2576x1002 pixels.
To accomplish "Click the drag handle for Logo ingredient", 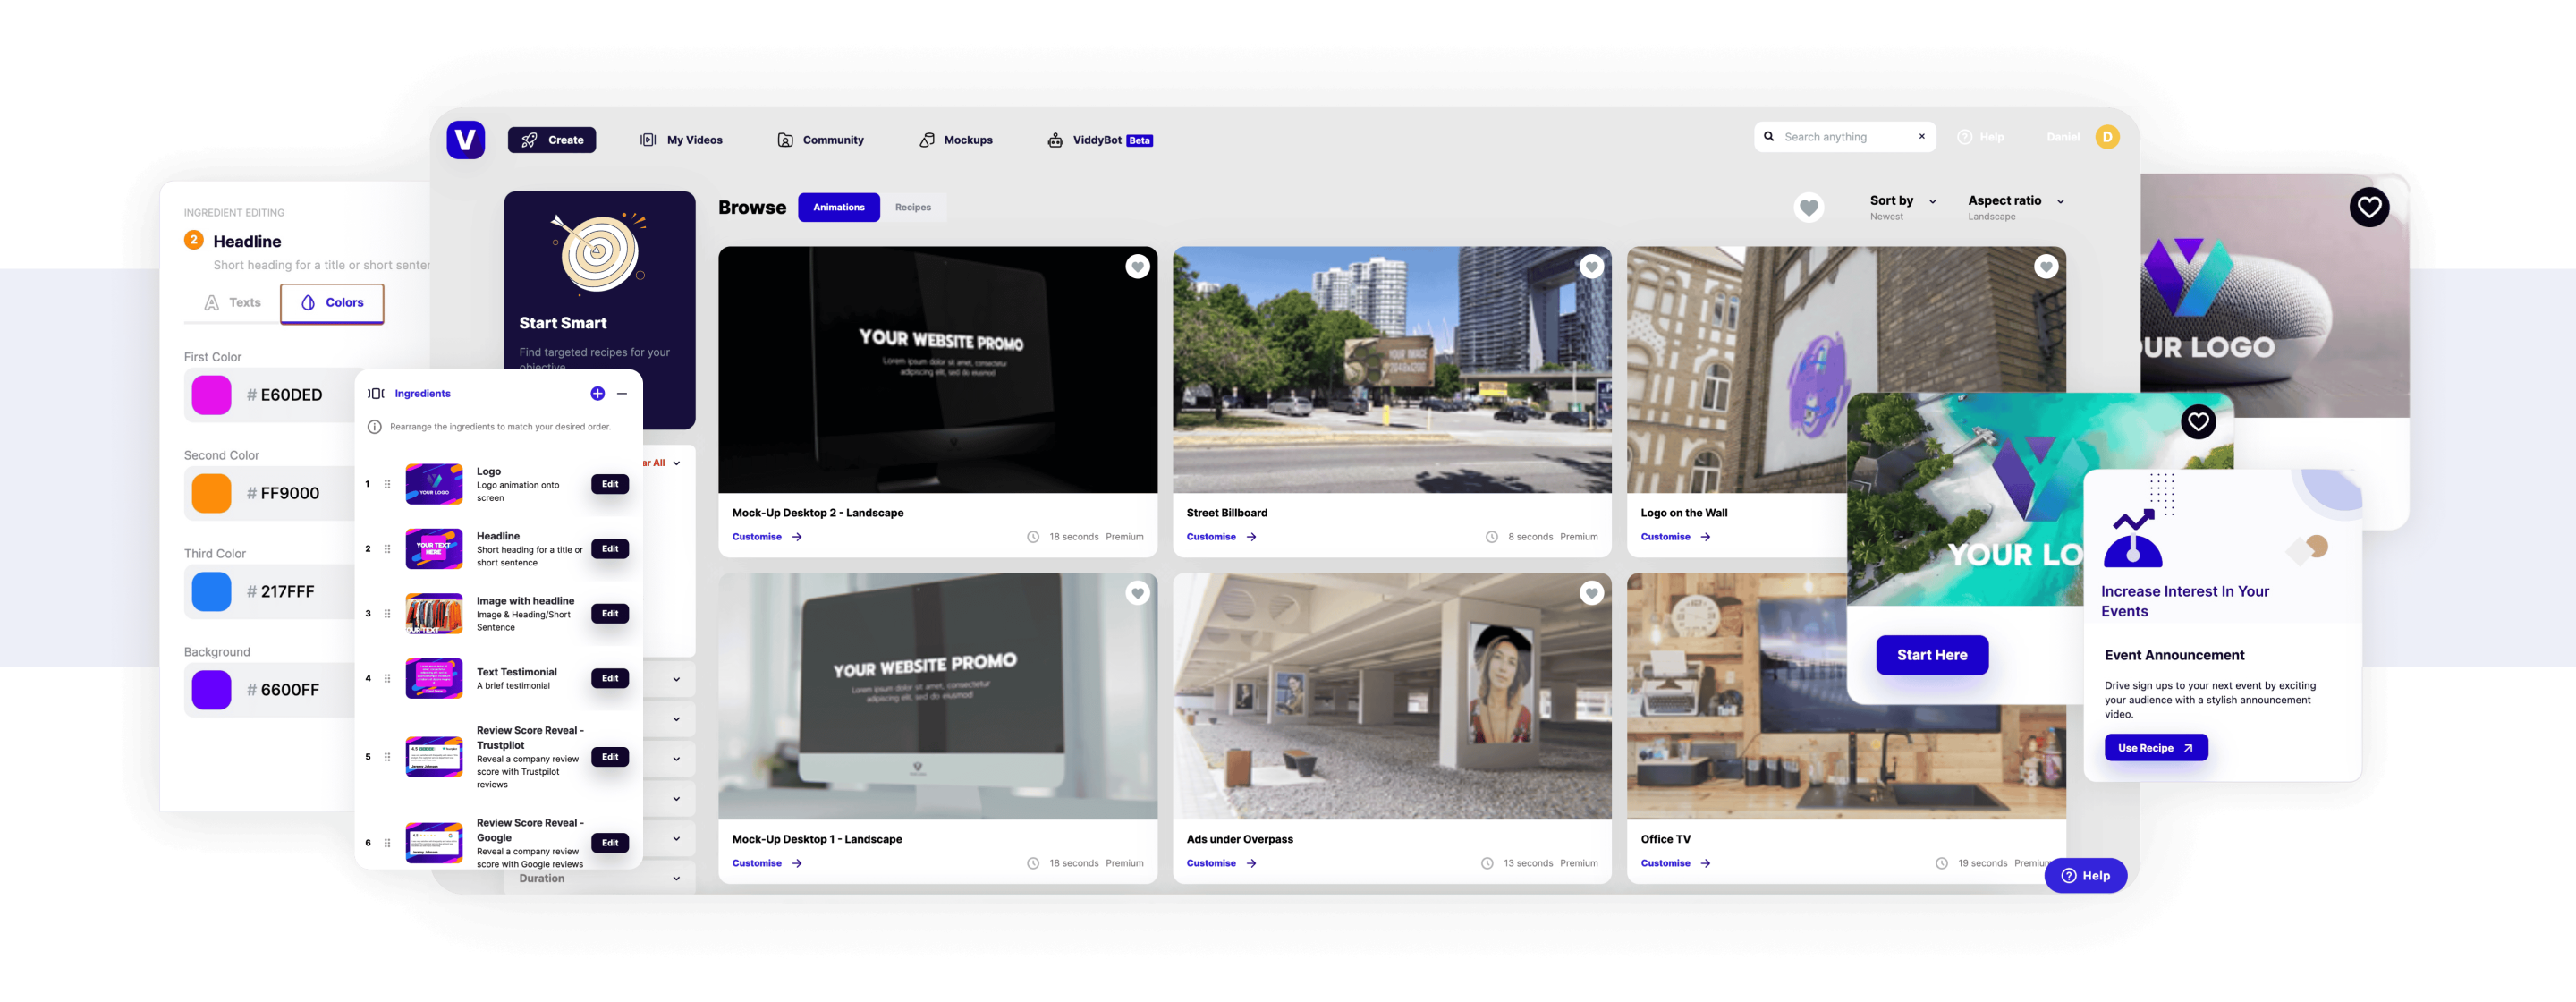I will click(x=387, y=484).
